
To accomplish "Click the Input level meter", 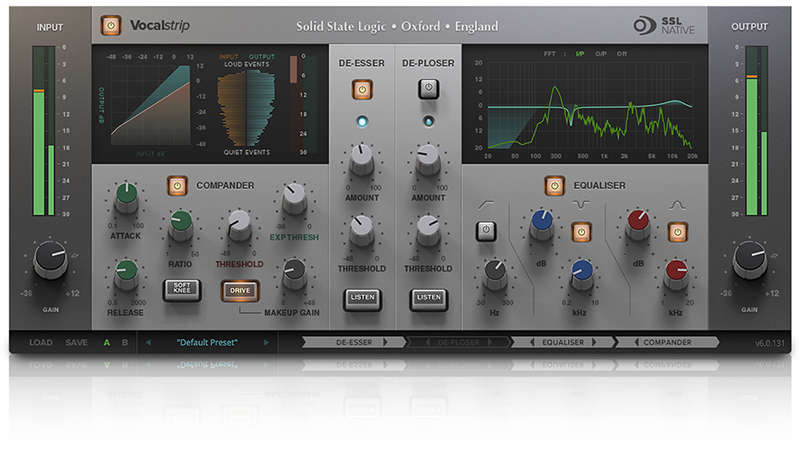I will point(44,131).
